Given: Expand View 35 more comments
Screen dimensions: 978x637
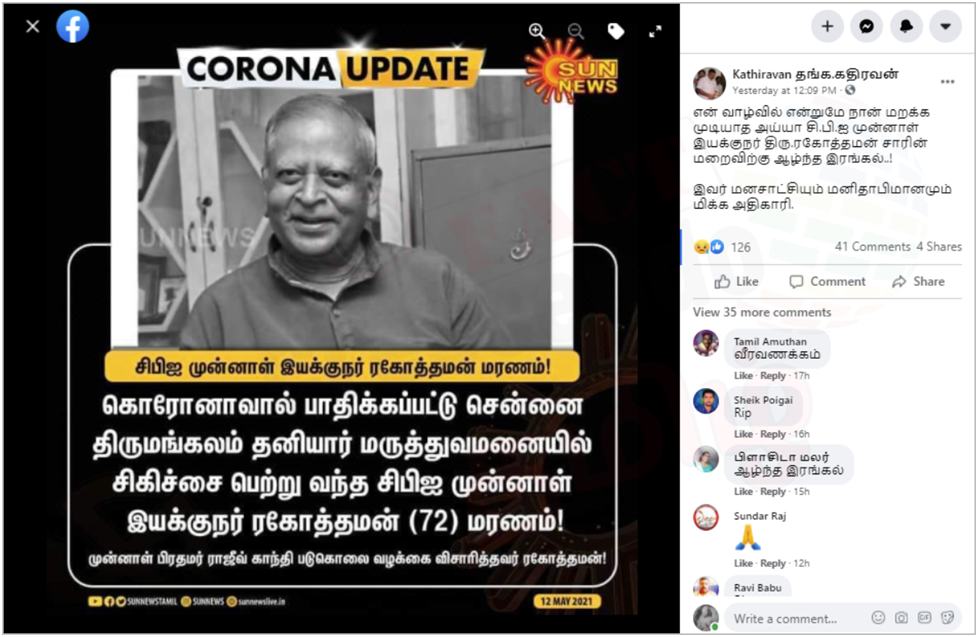Looking at the screenshot, I should point(762,312).
